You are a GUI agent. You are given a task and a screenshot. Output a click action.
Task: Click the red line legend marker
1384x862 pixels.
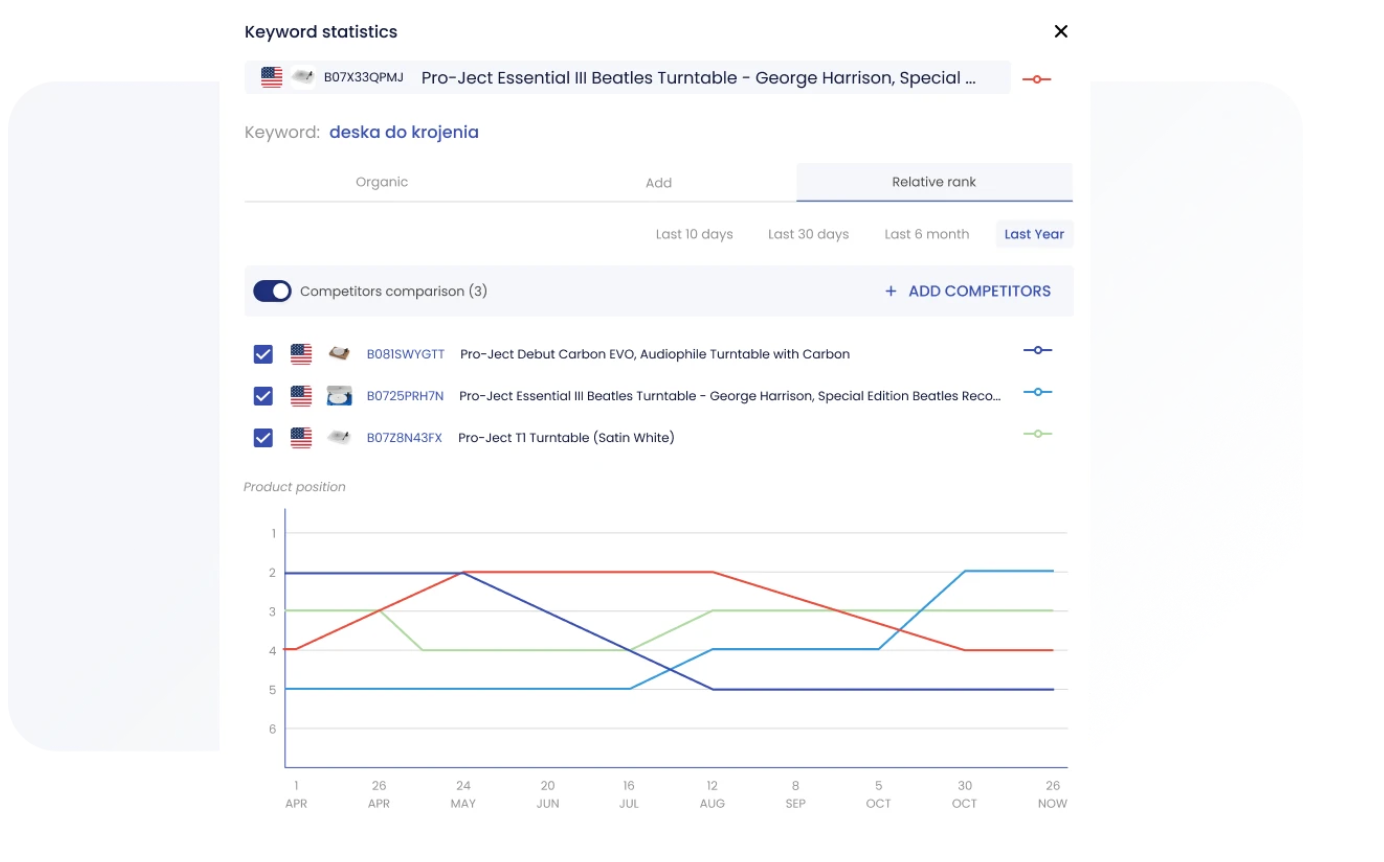pyautogui.click(x=1036, y=79)
